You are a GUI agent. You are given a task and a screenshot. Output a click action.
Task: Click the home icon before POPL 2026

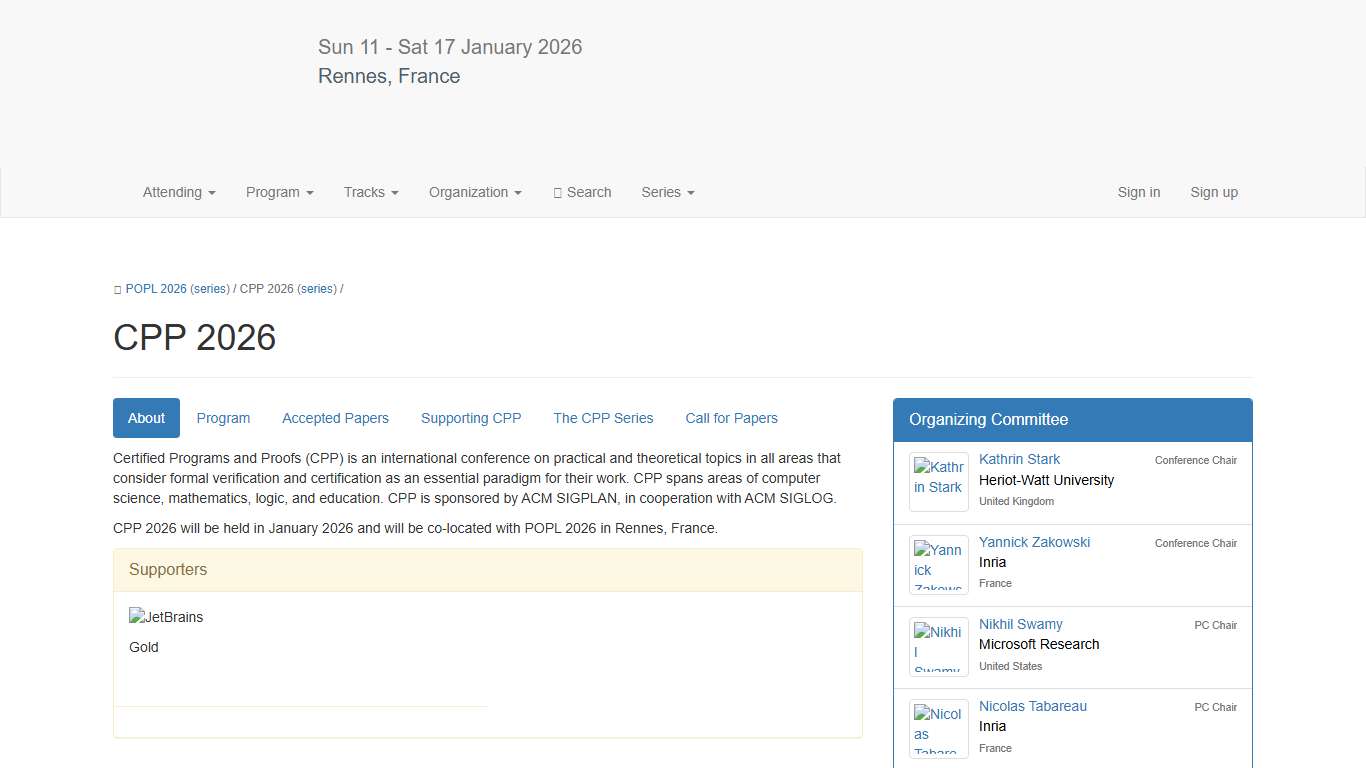[118, 289]
